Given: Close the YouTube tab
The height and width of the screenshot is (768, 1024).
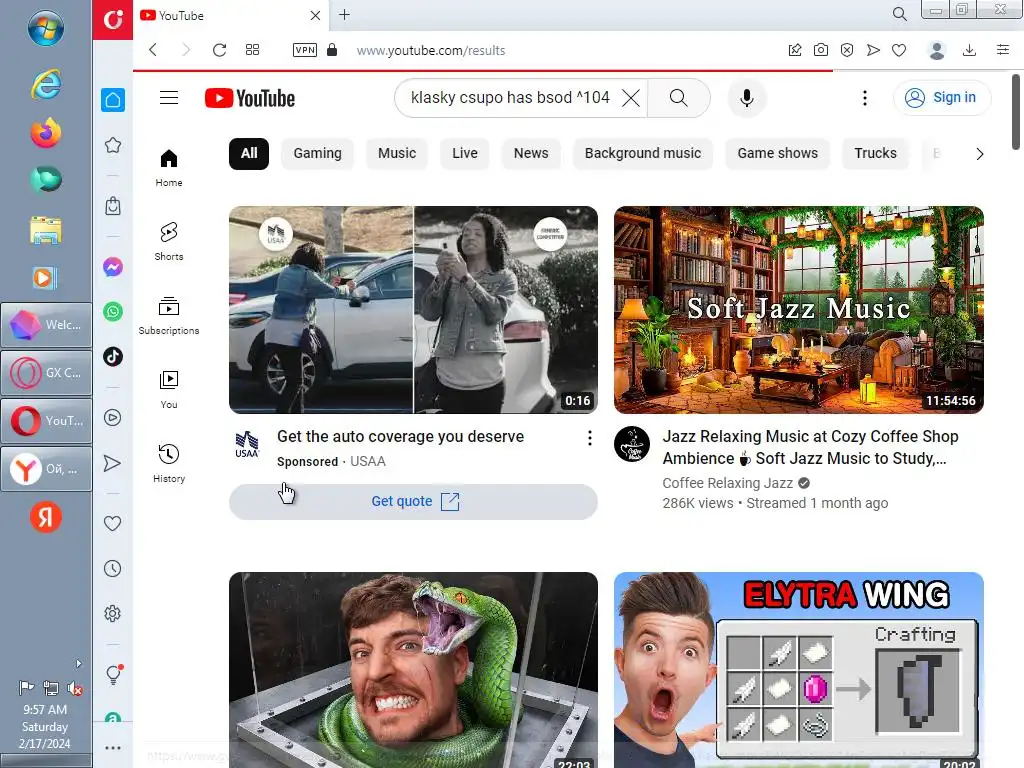Looking at the screenshot, I should click(x=315, y=15).
